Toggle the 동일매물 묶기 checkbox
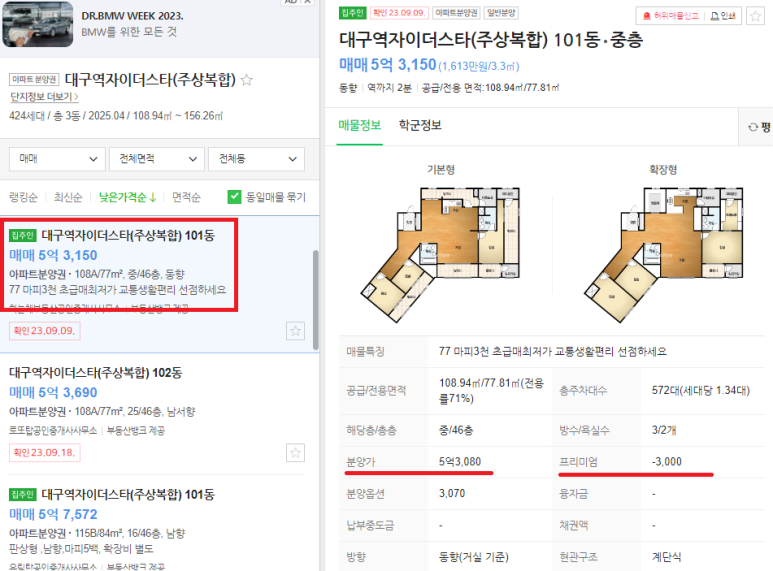 (x=234, y=197)
